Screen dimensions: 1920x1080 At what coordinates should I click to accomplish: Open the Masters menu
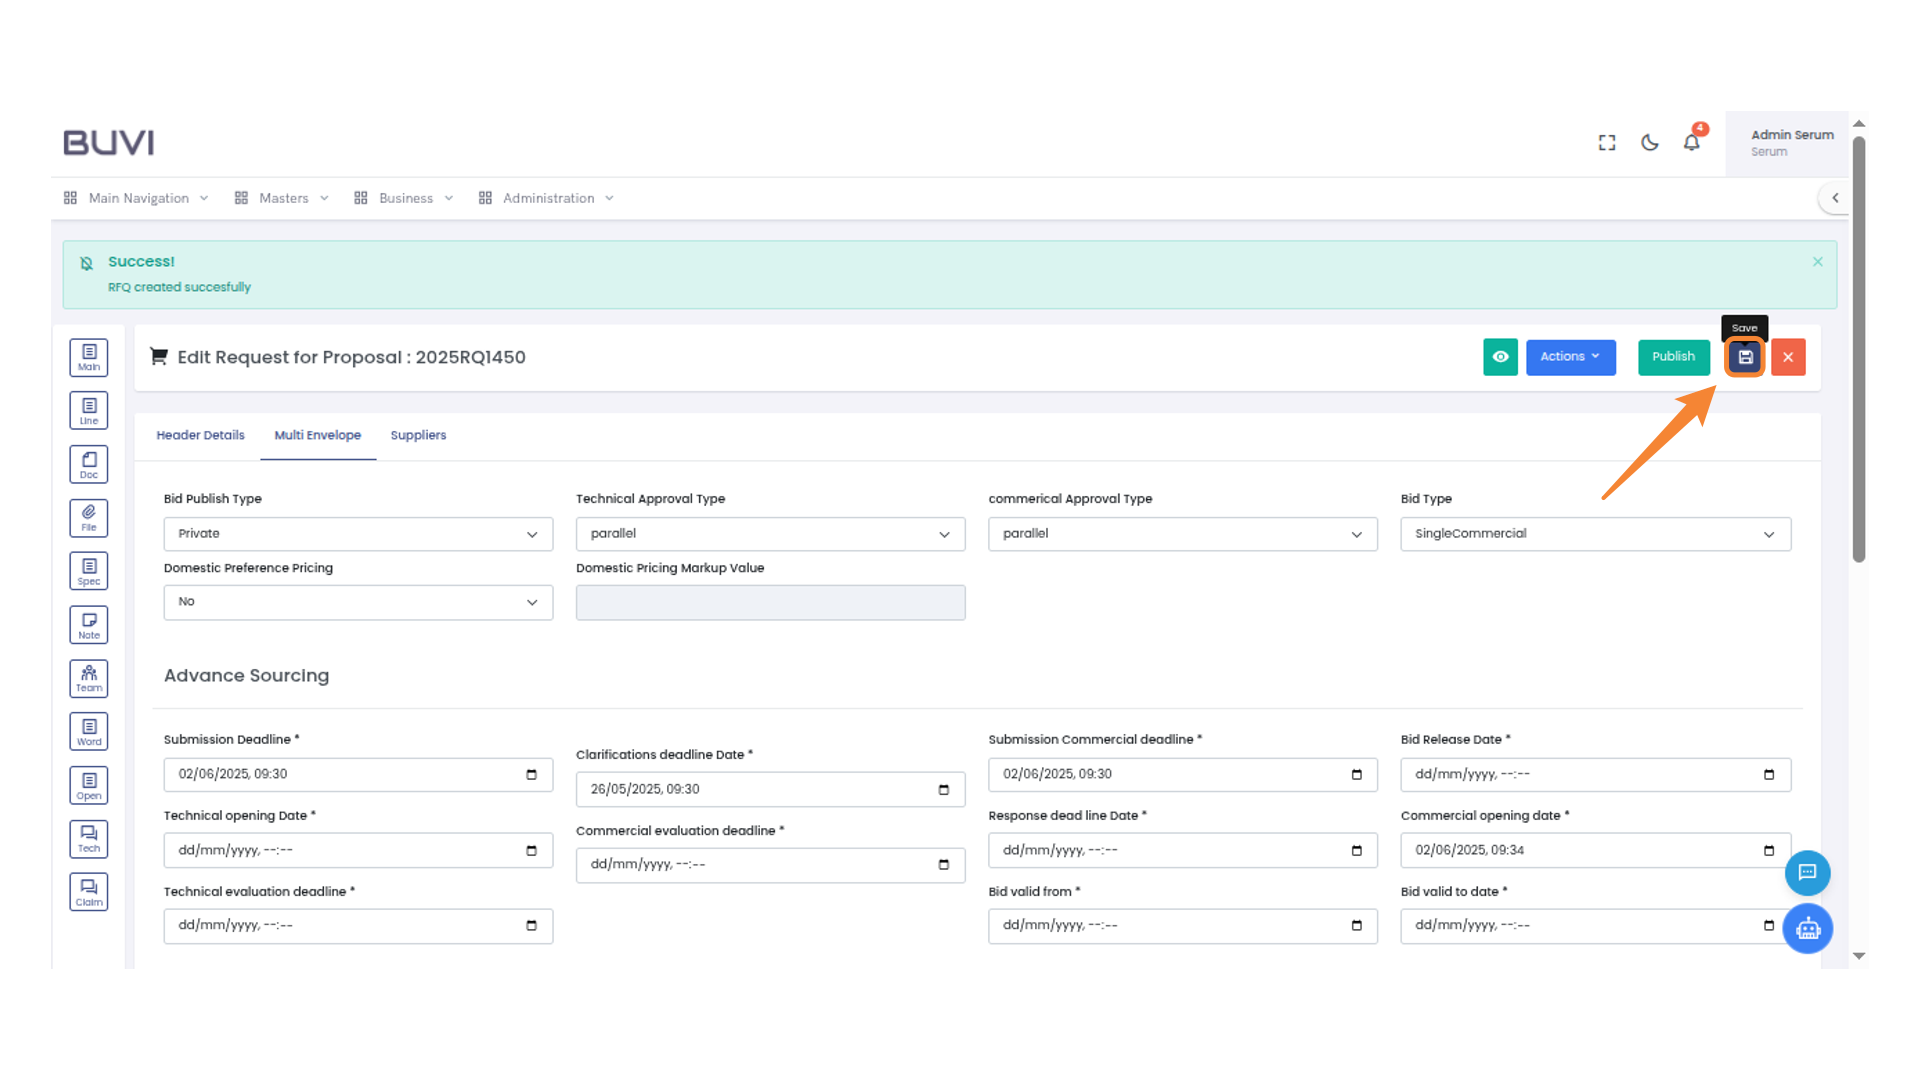pyautogui.click(x=283, y=198)
